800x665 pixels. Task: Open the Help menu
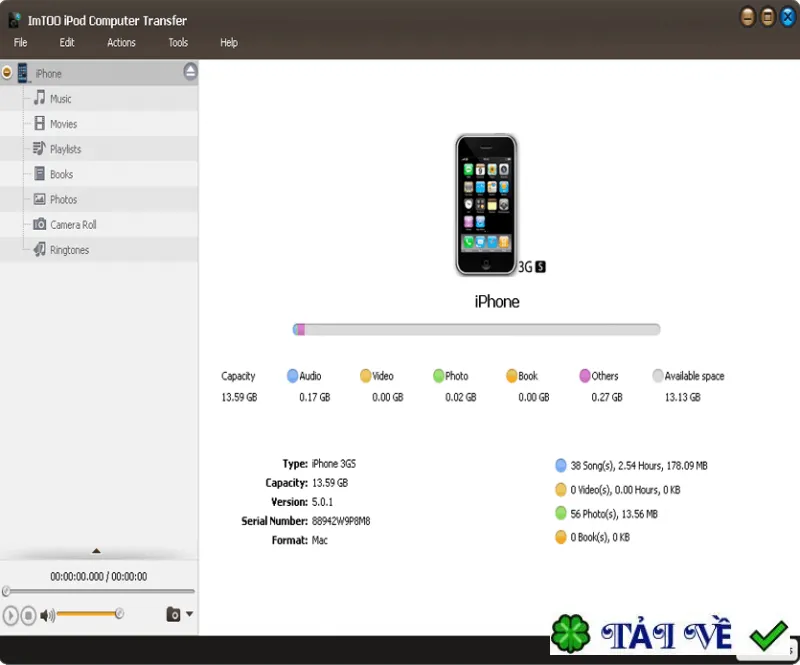pos(229,42)
